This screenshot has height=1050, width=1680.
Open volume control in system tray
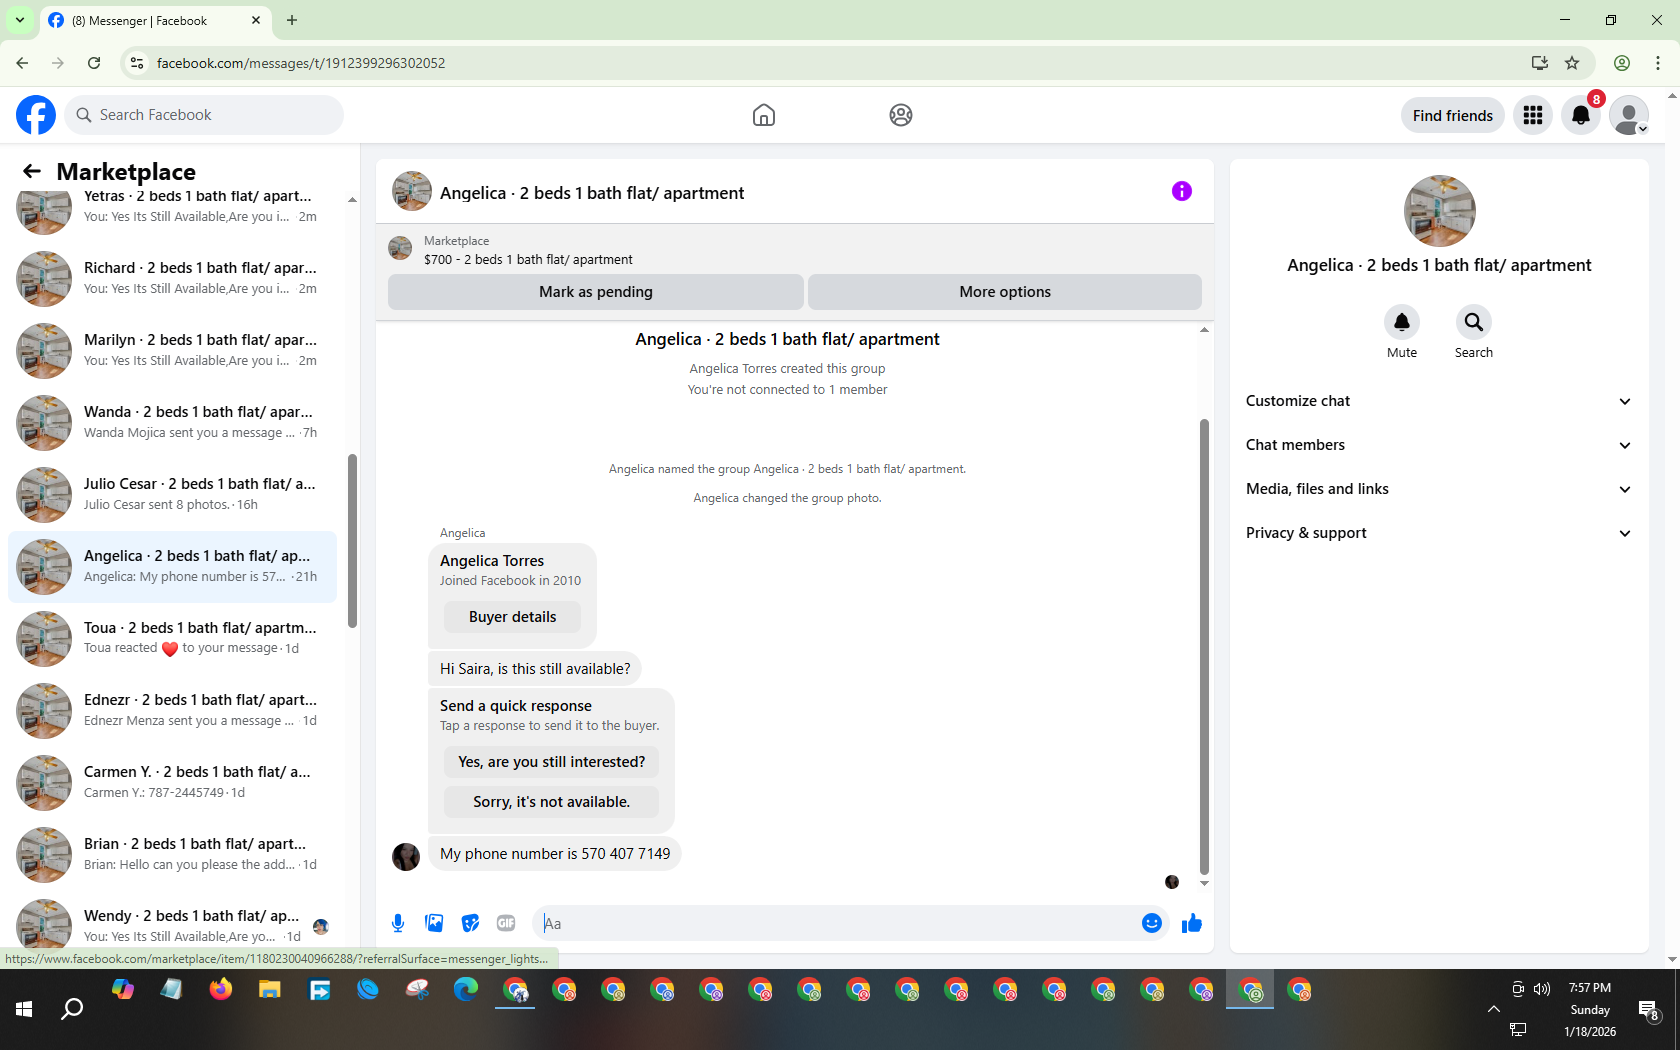click(1542, 988)
